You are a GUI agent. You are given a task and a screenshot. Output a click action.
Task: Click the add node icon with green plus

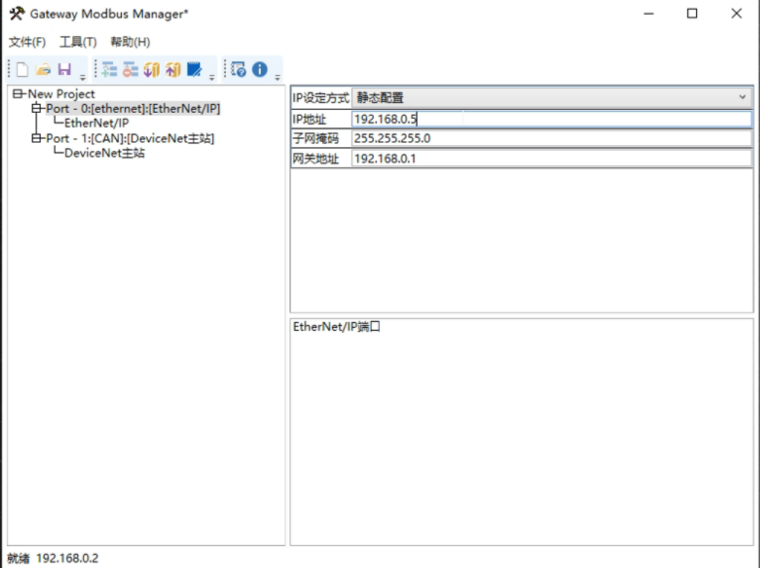109,69
